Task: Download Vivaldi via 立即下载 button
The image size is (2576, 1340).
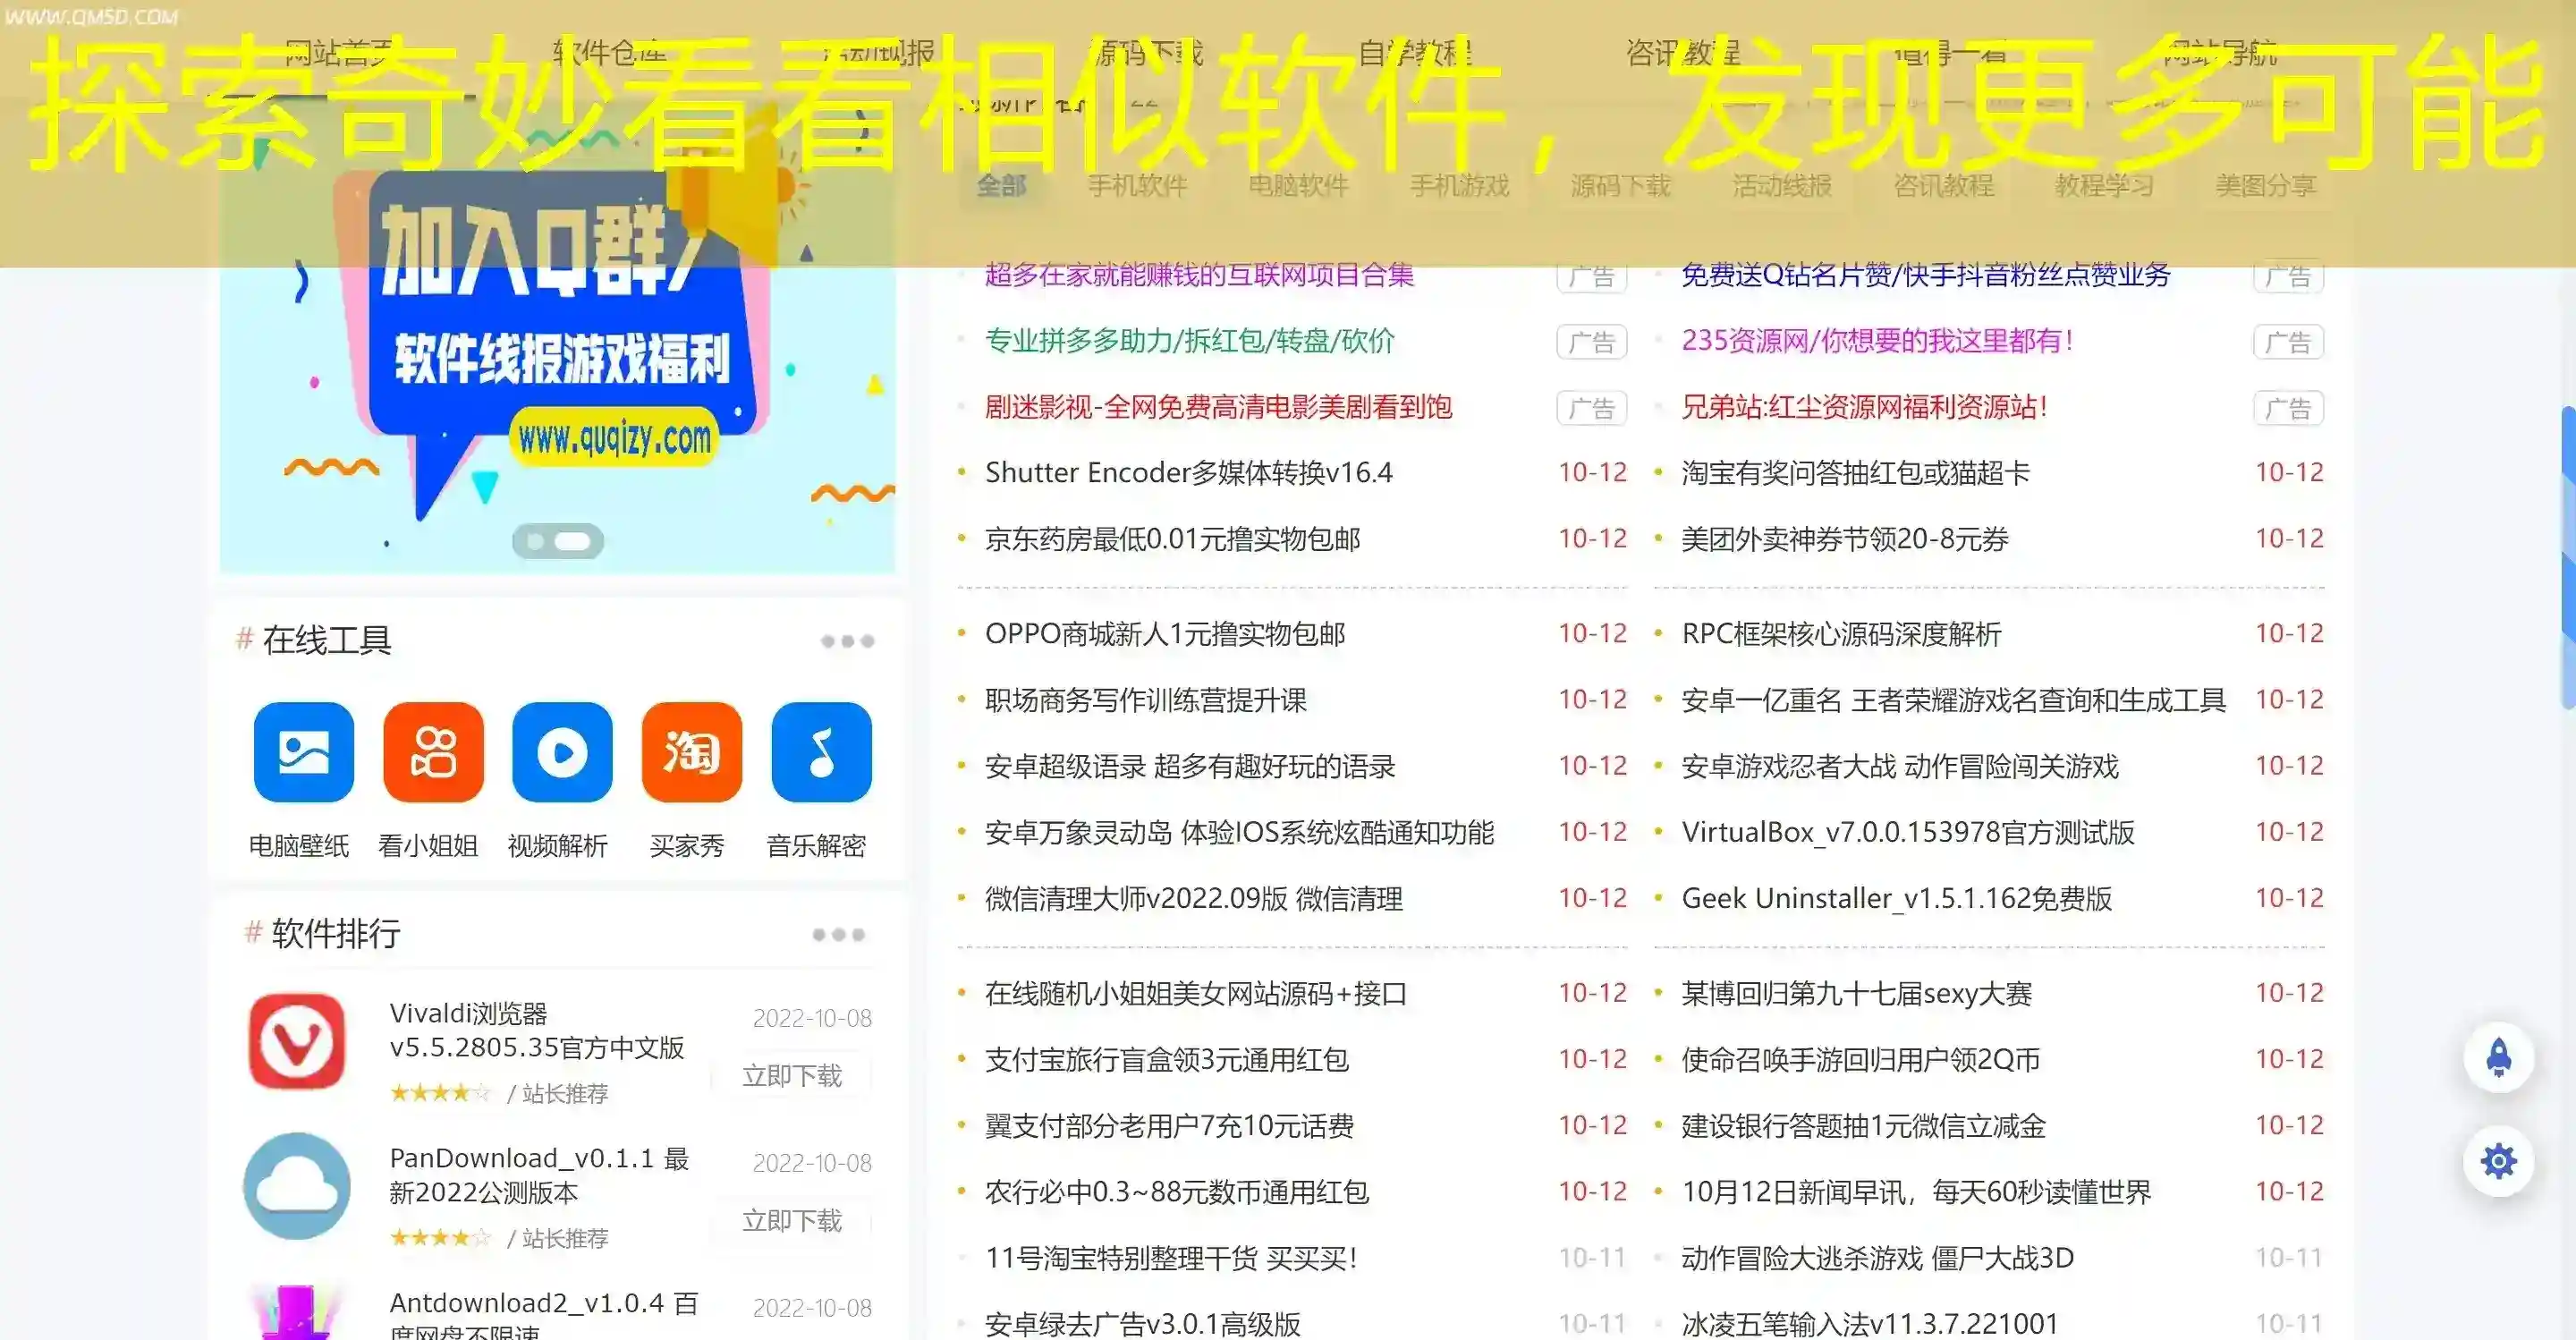Action: (792, 1076)
